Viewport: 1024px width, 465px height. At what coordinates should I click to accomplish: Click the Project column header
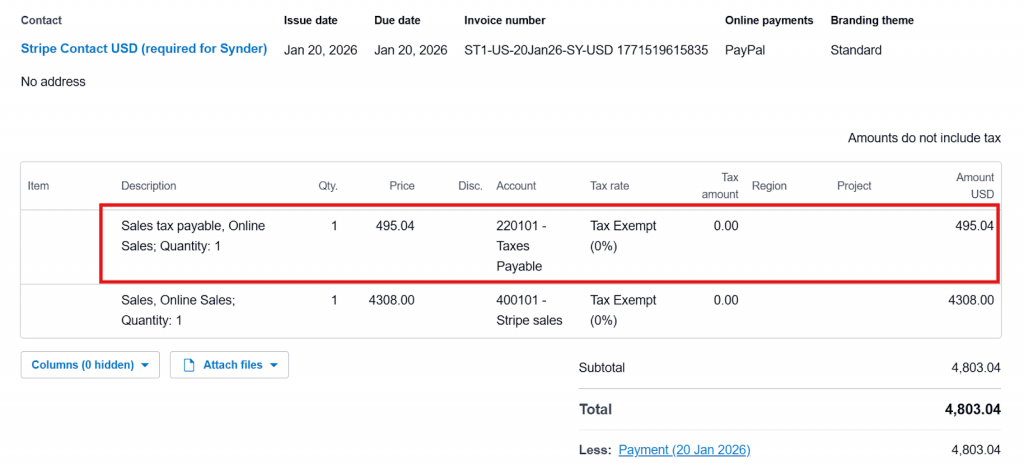(x=854, y=186)
